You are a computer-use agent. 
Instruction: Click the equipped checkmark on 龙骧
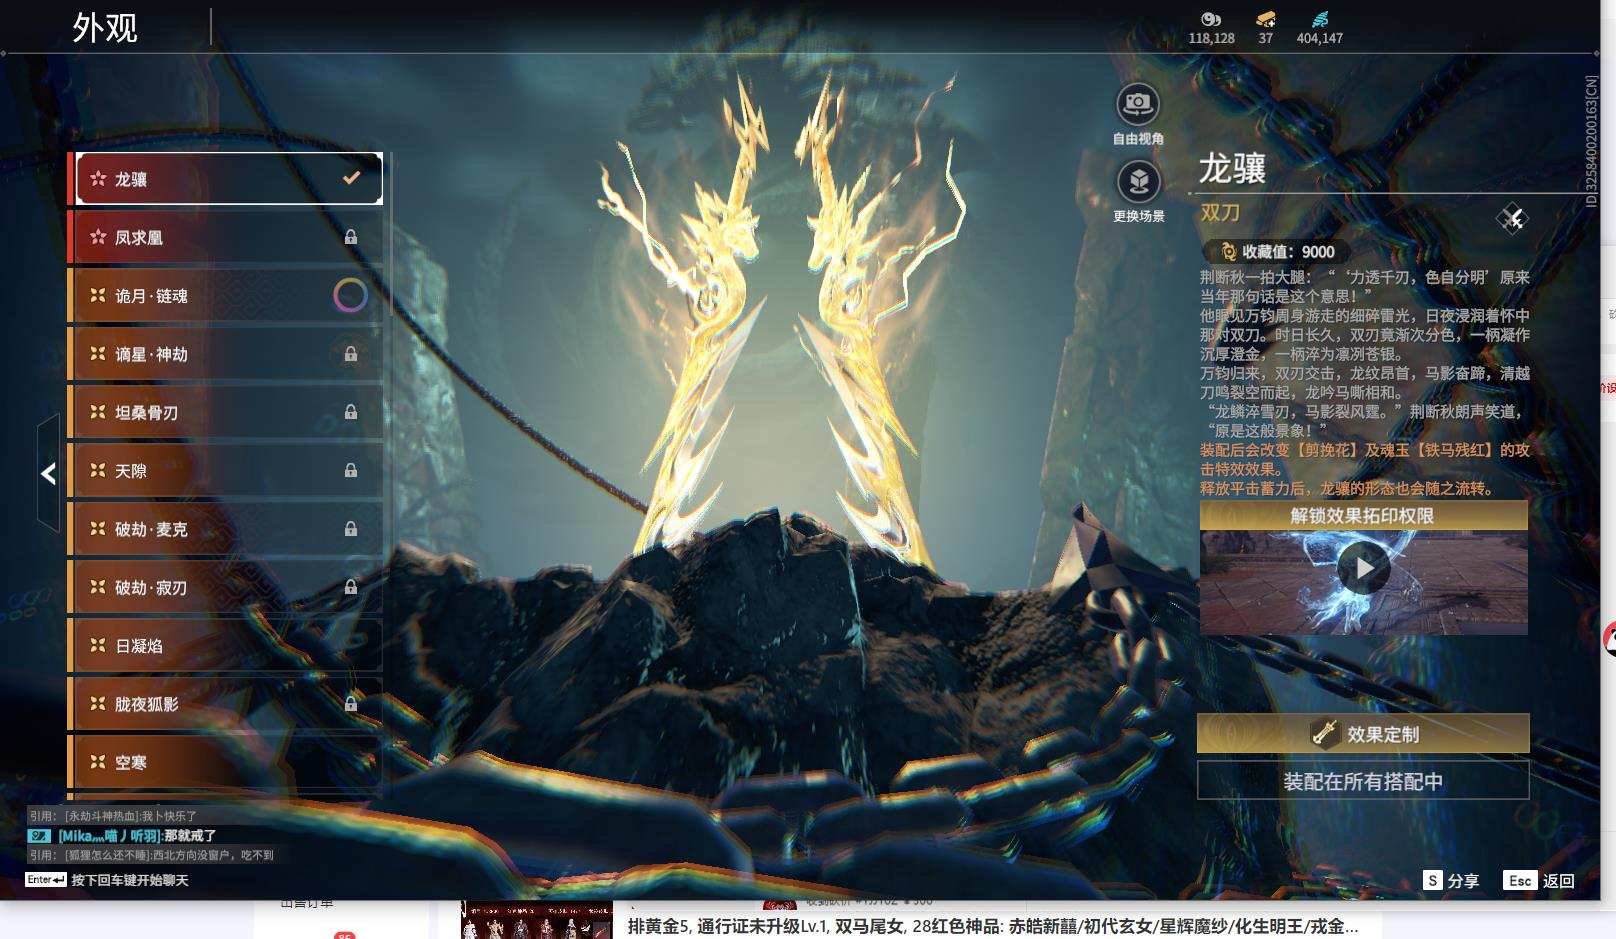[x=351, y=178]
